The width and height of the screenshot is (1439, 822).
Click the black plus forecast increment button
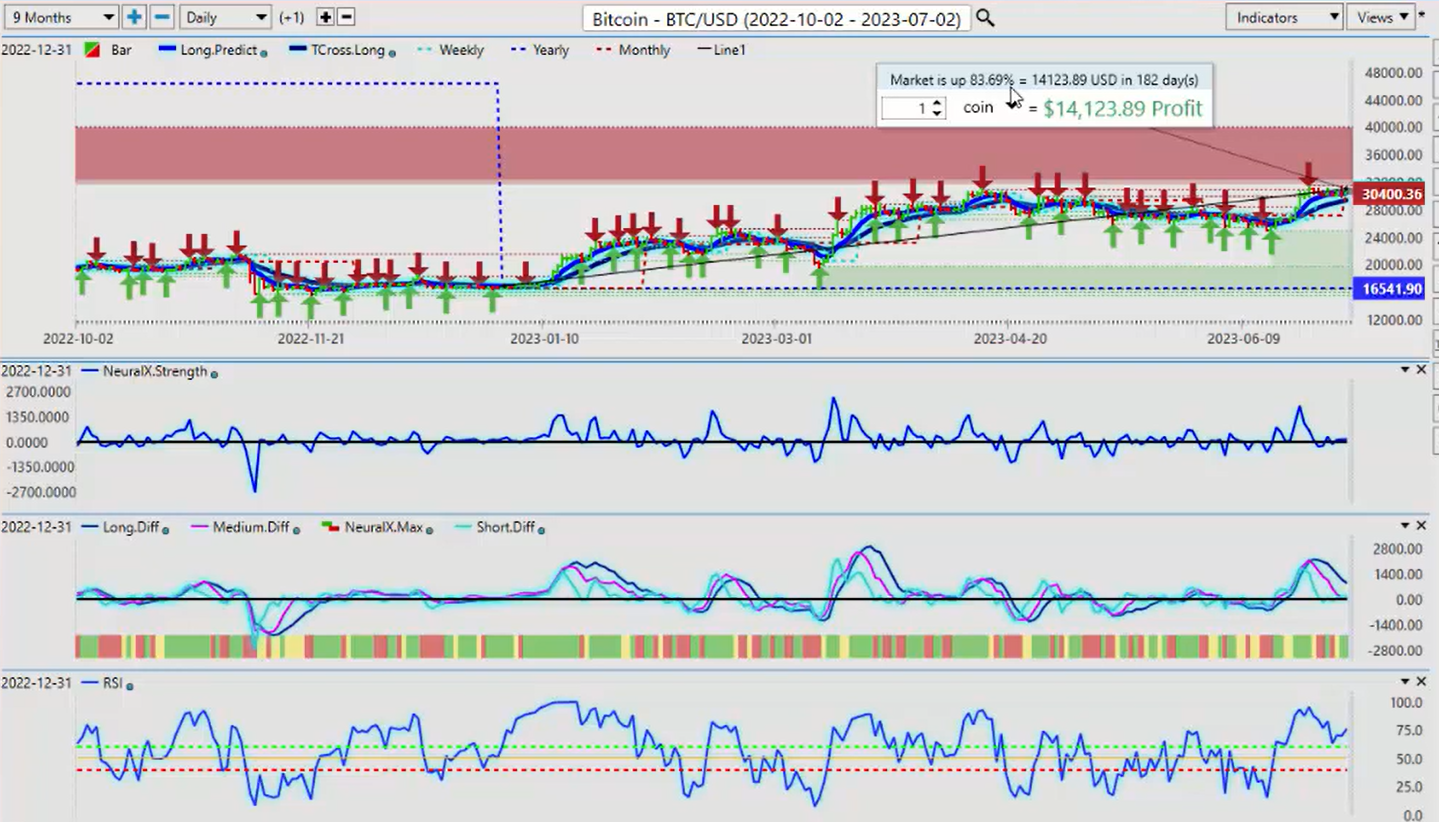click(x=325, y=17)
